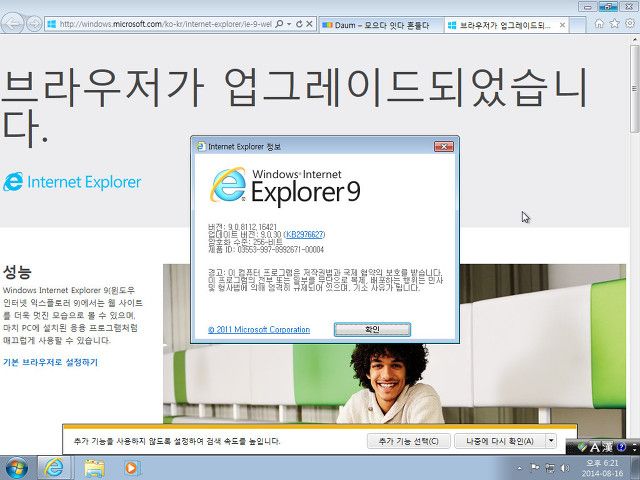This screenshot has width=640, height=480.
Task: Open the Tools gear icon
Action: click(x=630, y=24)
